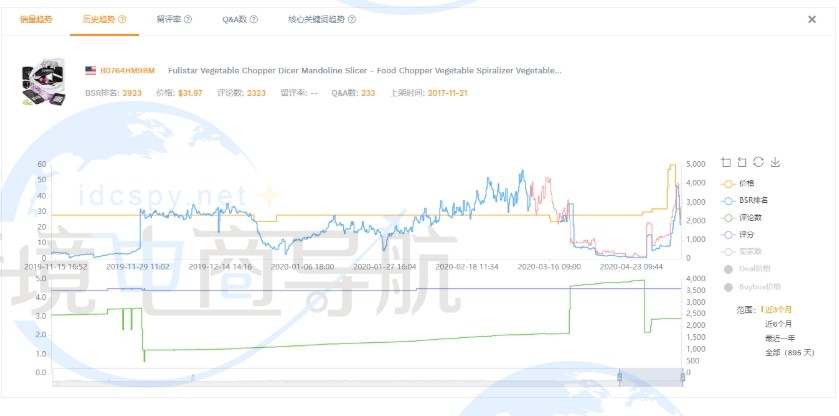Viewport: 839px width, 416px height.
Task: Switch to the 销量趋势 tab
Action: click(37, 19)
